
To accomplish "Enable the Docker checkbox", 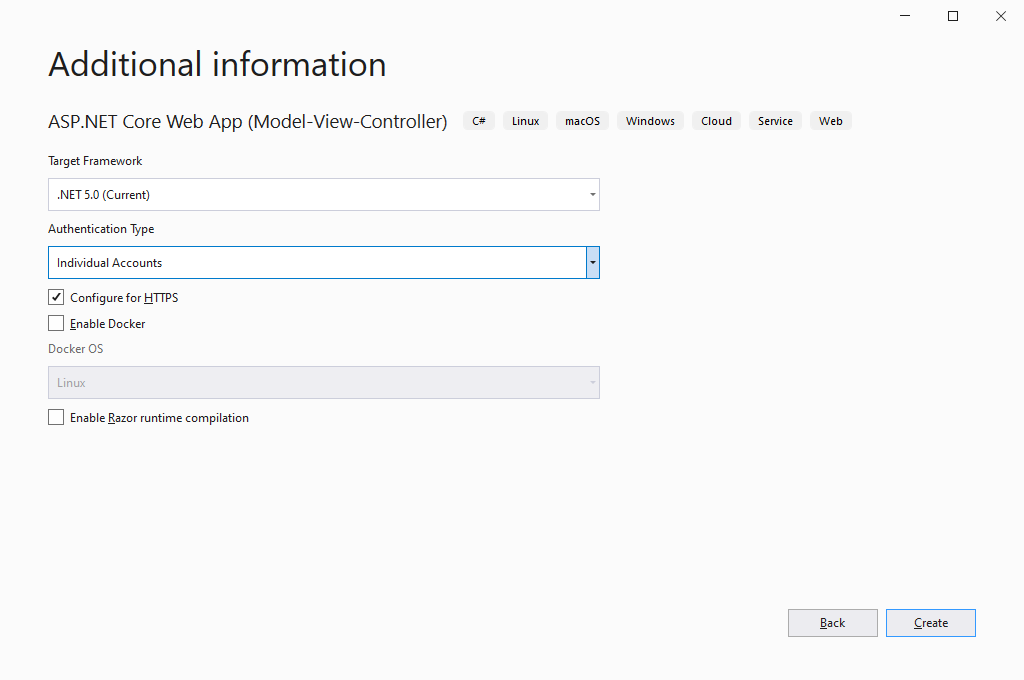I will pos(56,323).
